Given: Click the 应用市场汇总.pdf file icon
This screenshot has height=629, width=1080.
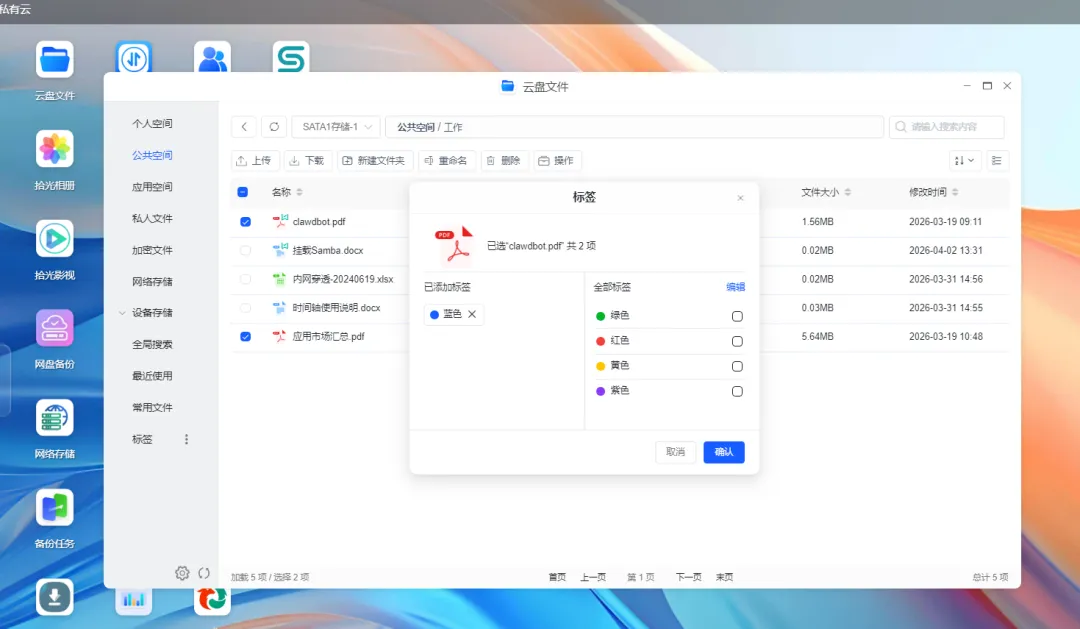Looking at the screenshot, I should (x=280, y=336).
